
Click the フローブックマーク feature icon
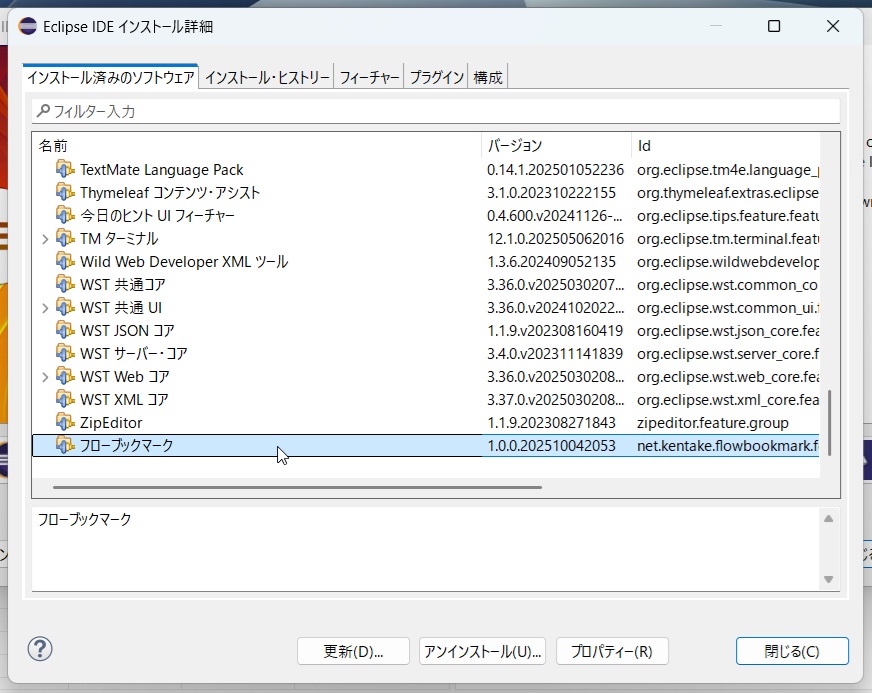[x=65, y=445]
